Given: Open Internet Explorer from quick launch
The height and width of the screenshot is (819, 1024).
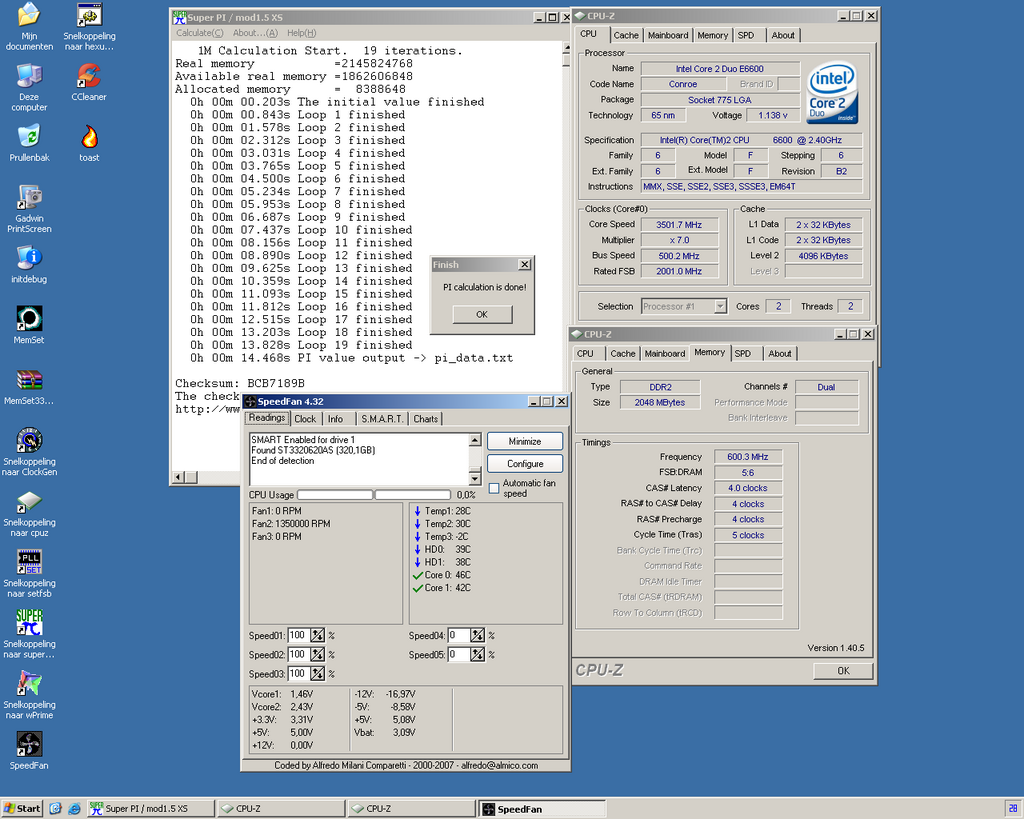Looking at the screenshot, I should pyautogui.click(x=74, y=809).
